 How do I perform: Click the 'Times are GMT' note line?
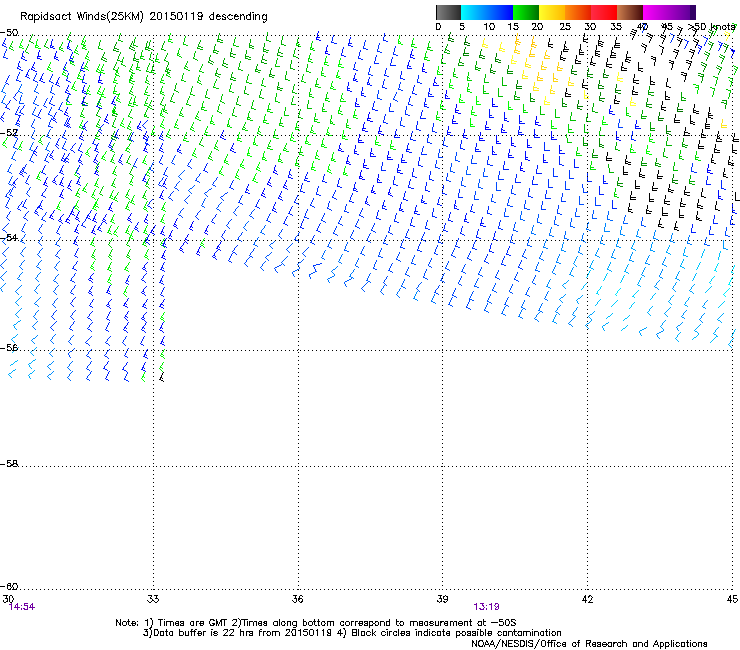316,623
